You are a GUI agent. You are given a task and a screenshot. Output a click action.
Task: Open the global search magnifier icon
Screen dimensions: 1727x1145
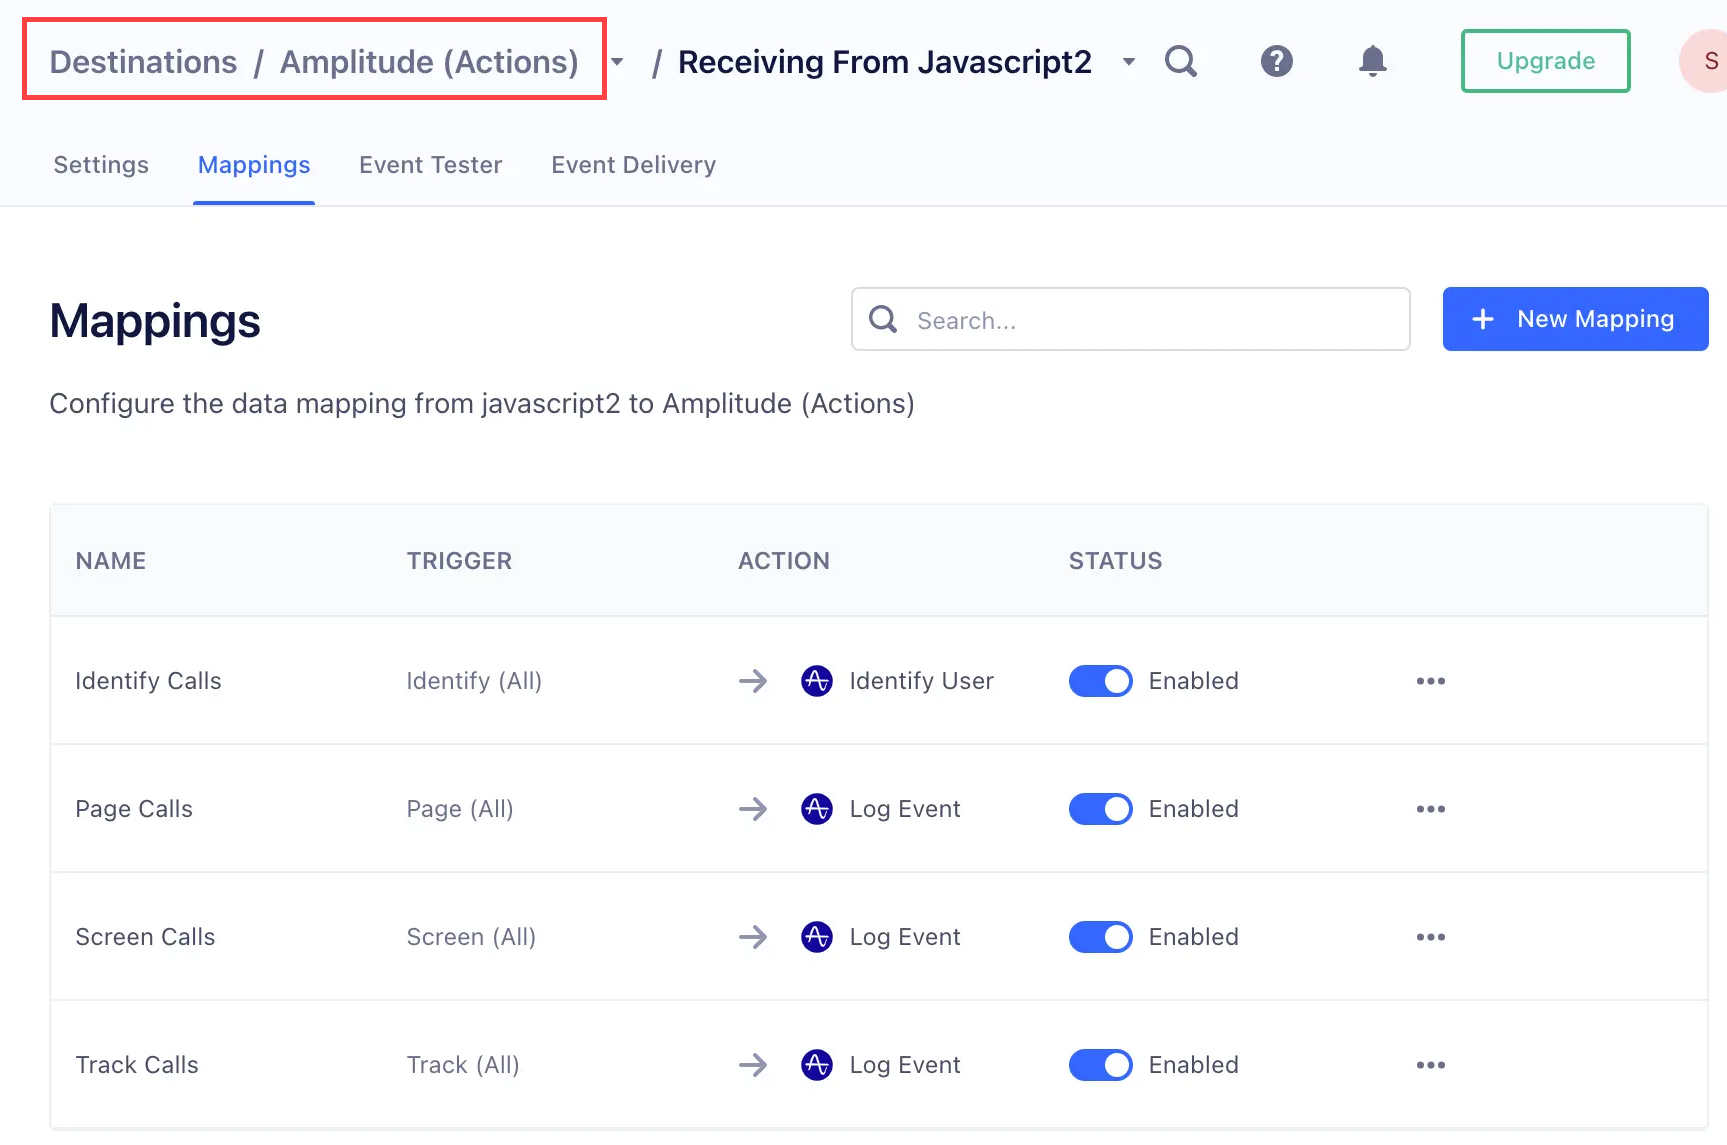coord(1181,62)
